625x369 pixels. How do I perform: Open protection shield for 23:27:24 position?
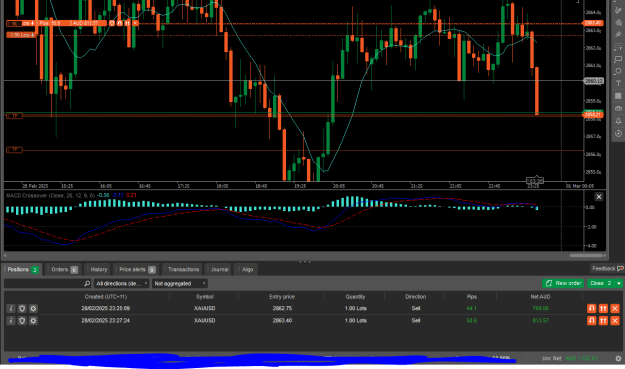(22, 320)
